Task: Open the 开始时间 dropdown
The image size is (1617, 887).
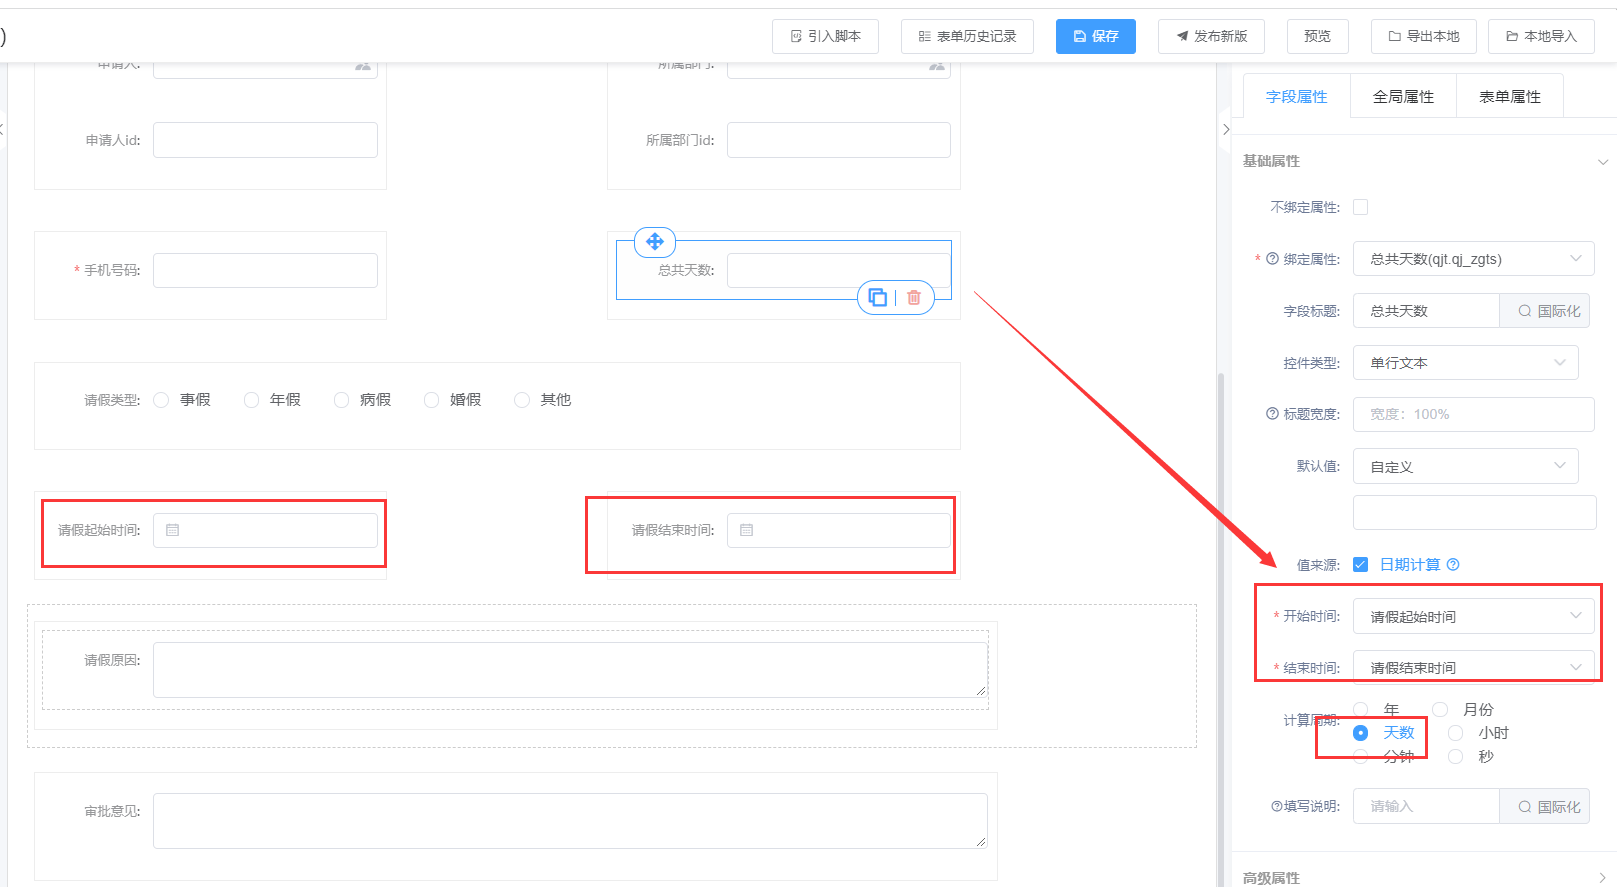Action: coord(1474,616)
